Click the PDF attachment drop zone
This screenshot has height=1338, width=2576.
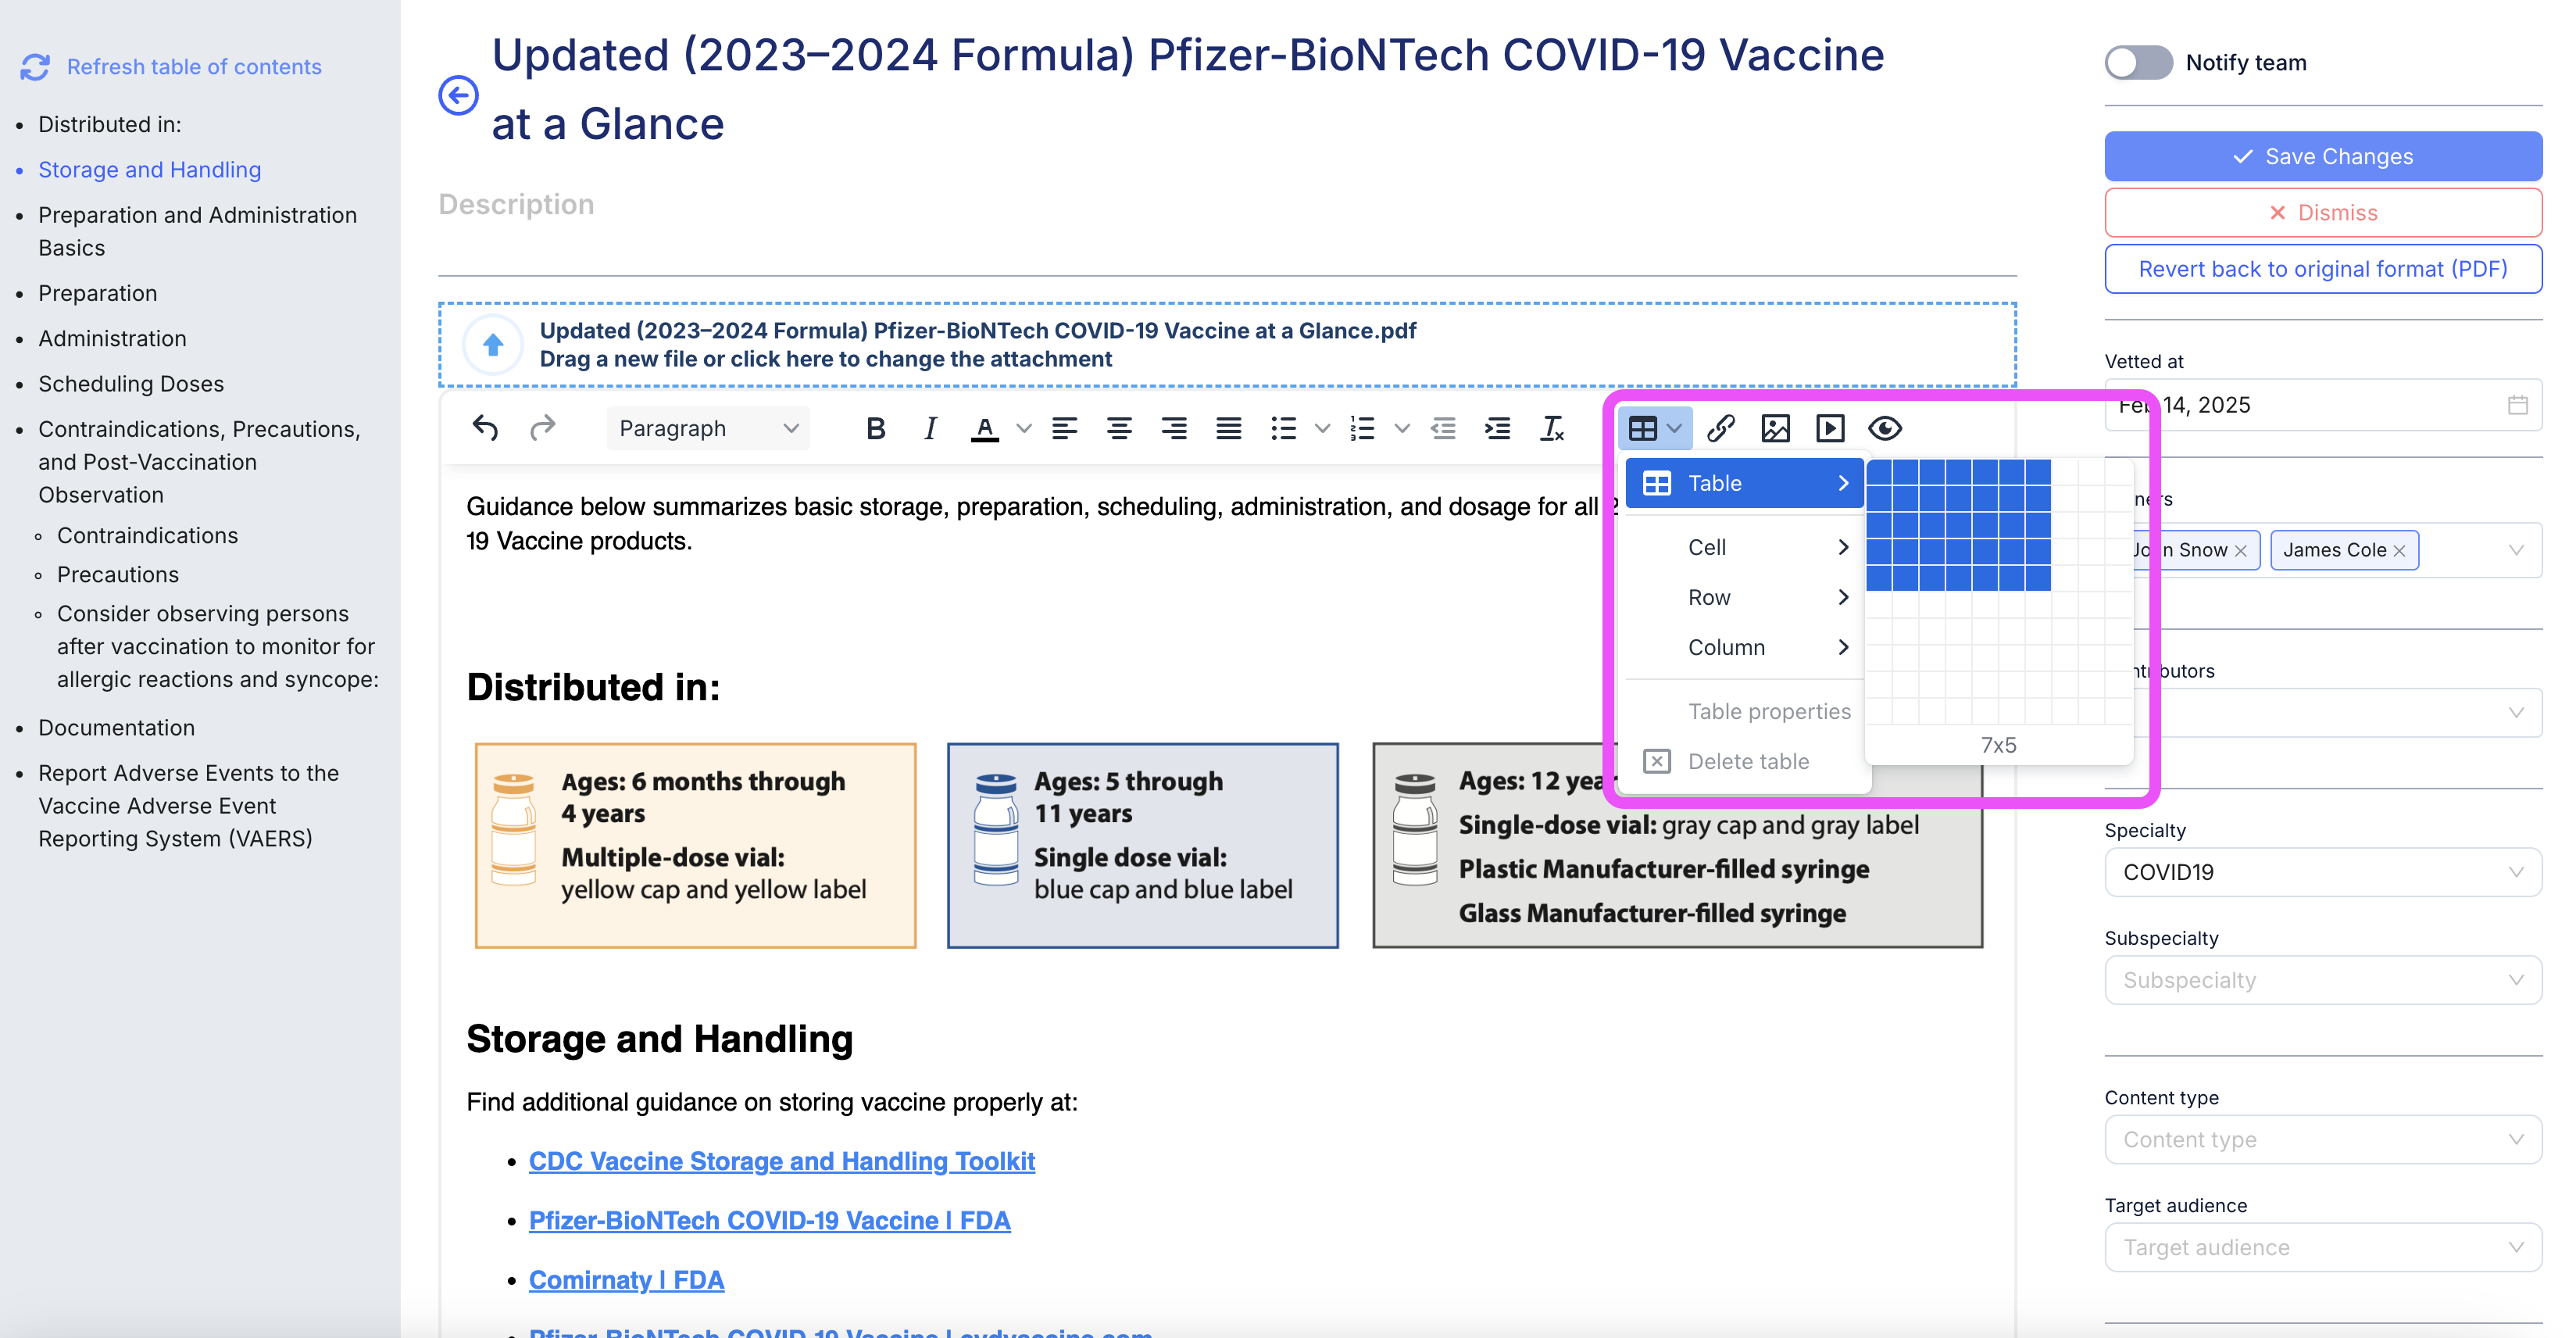[x=1227, y=345]
